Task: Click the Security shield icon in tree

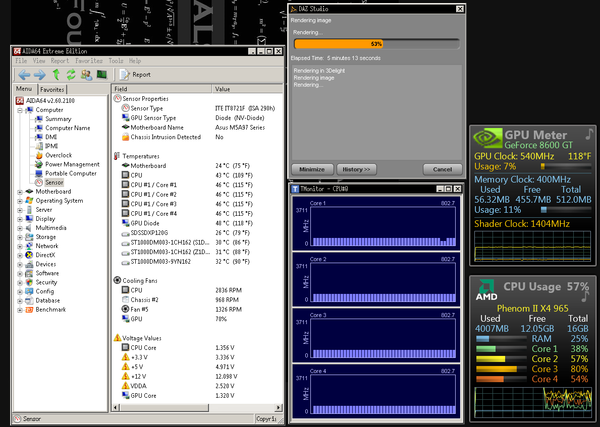Action: (x=29, y=282)
